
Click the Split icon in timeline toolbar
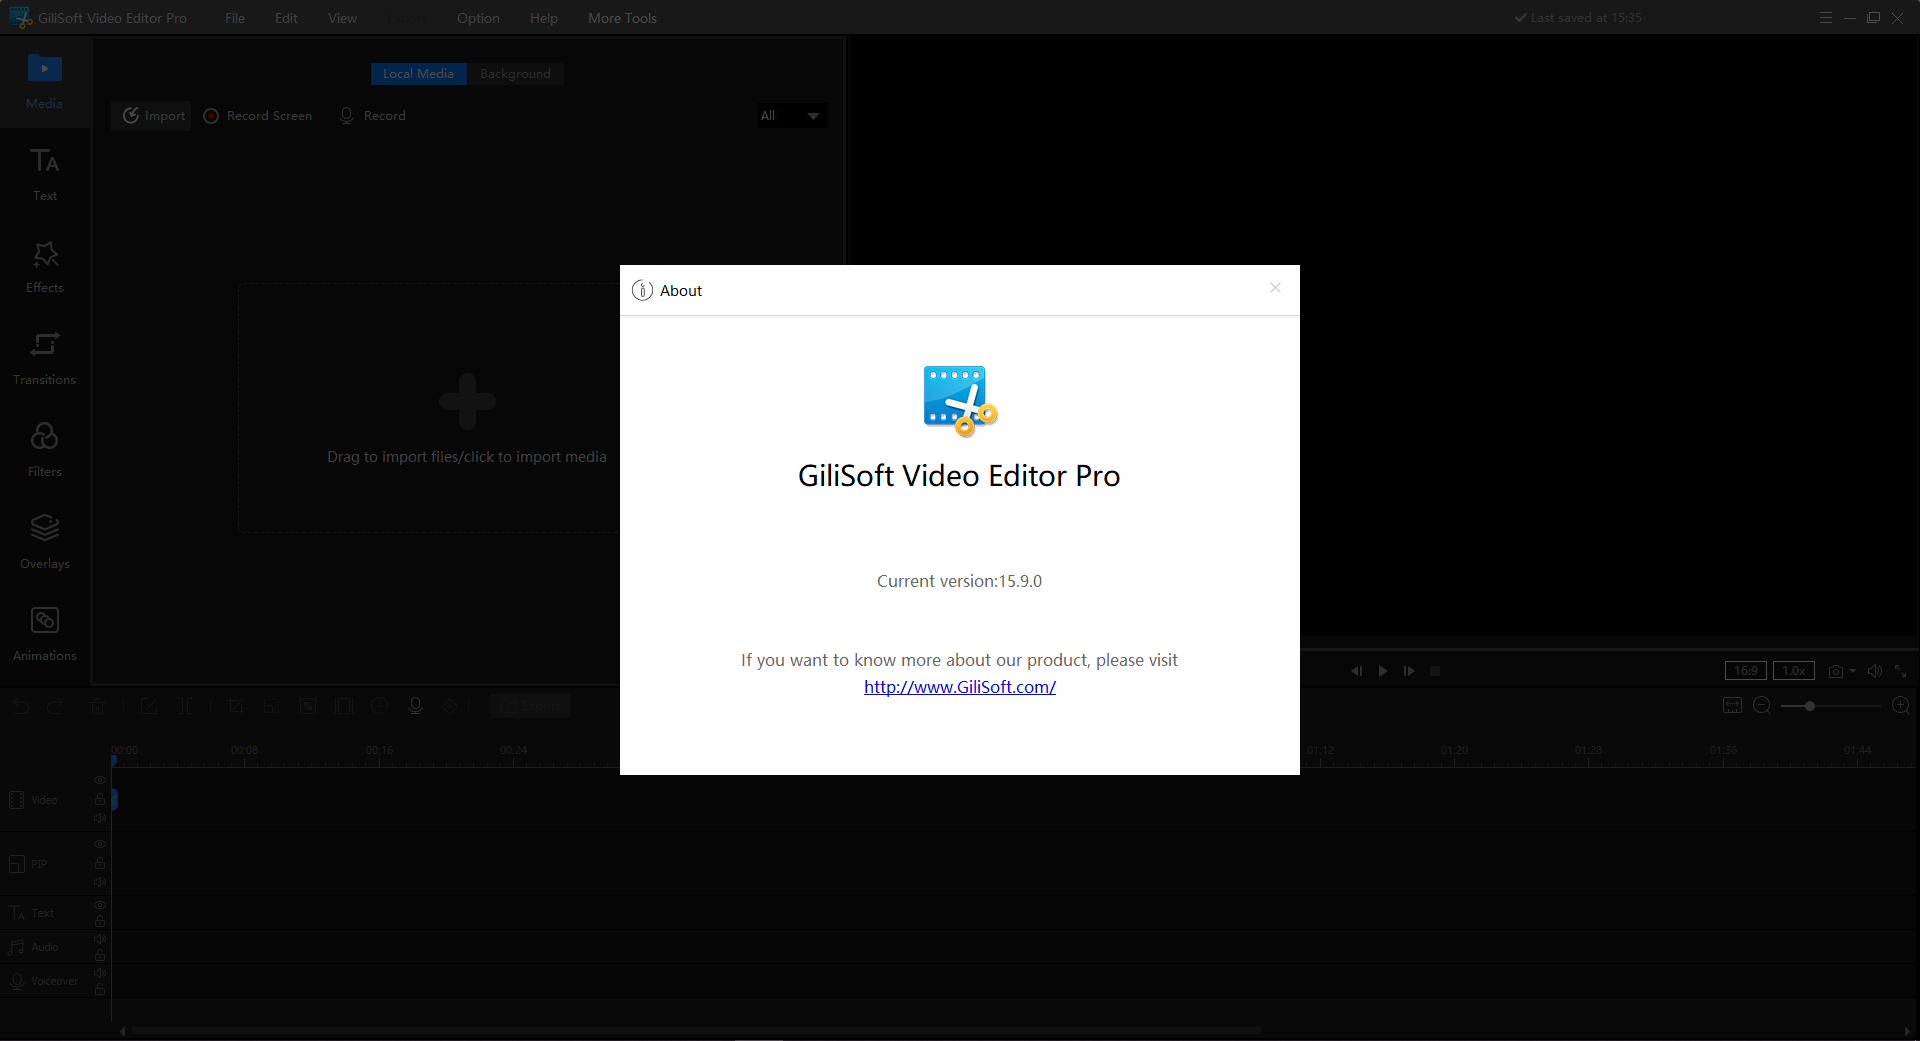tap(185, 706)
